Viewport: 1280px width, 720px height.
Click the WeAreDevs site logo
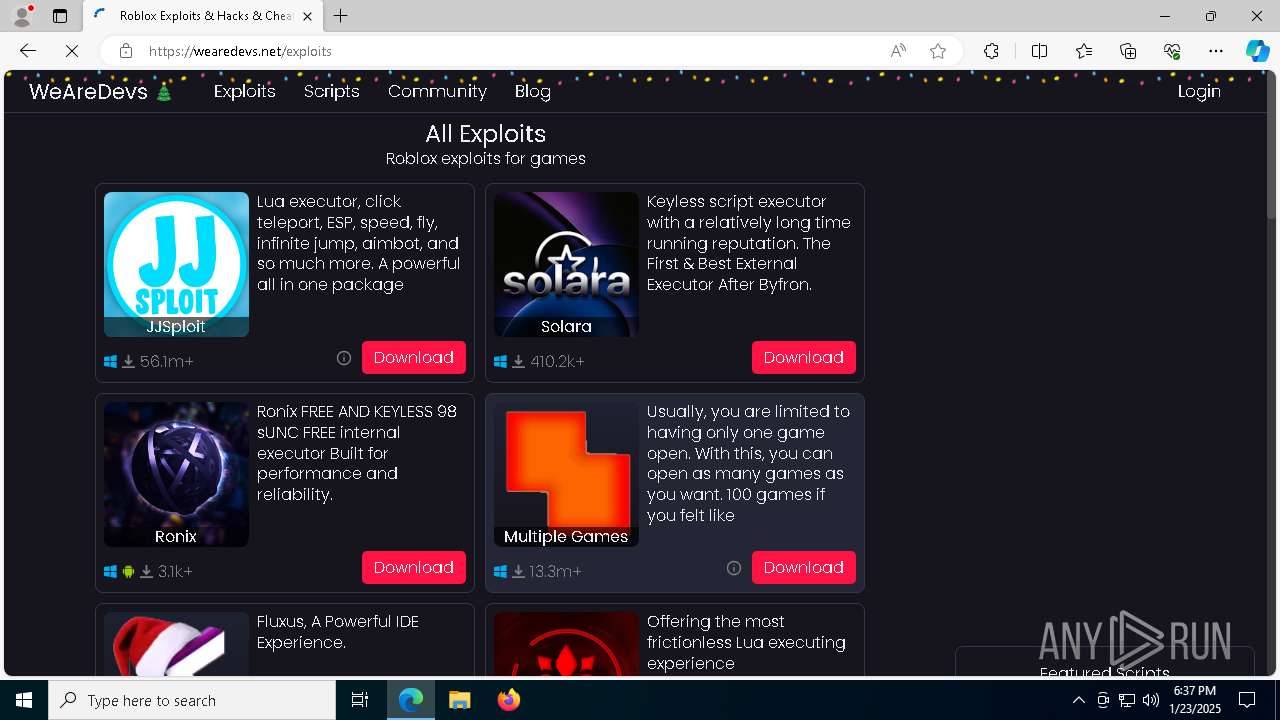101,92
